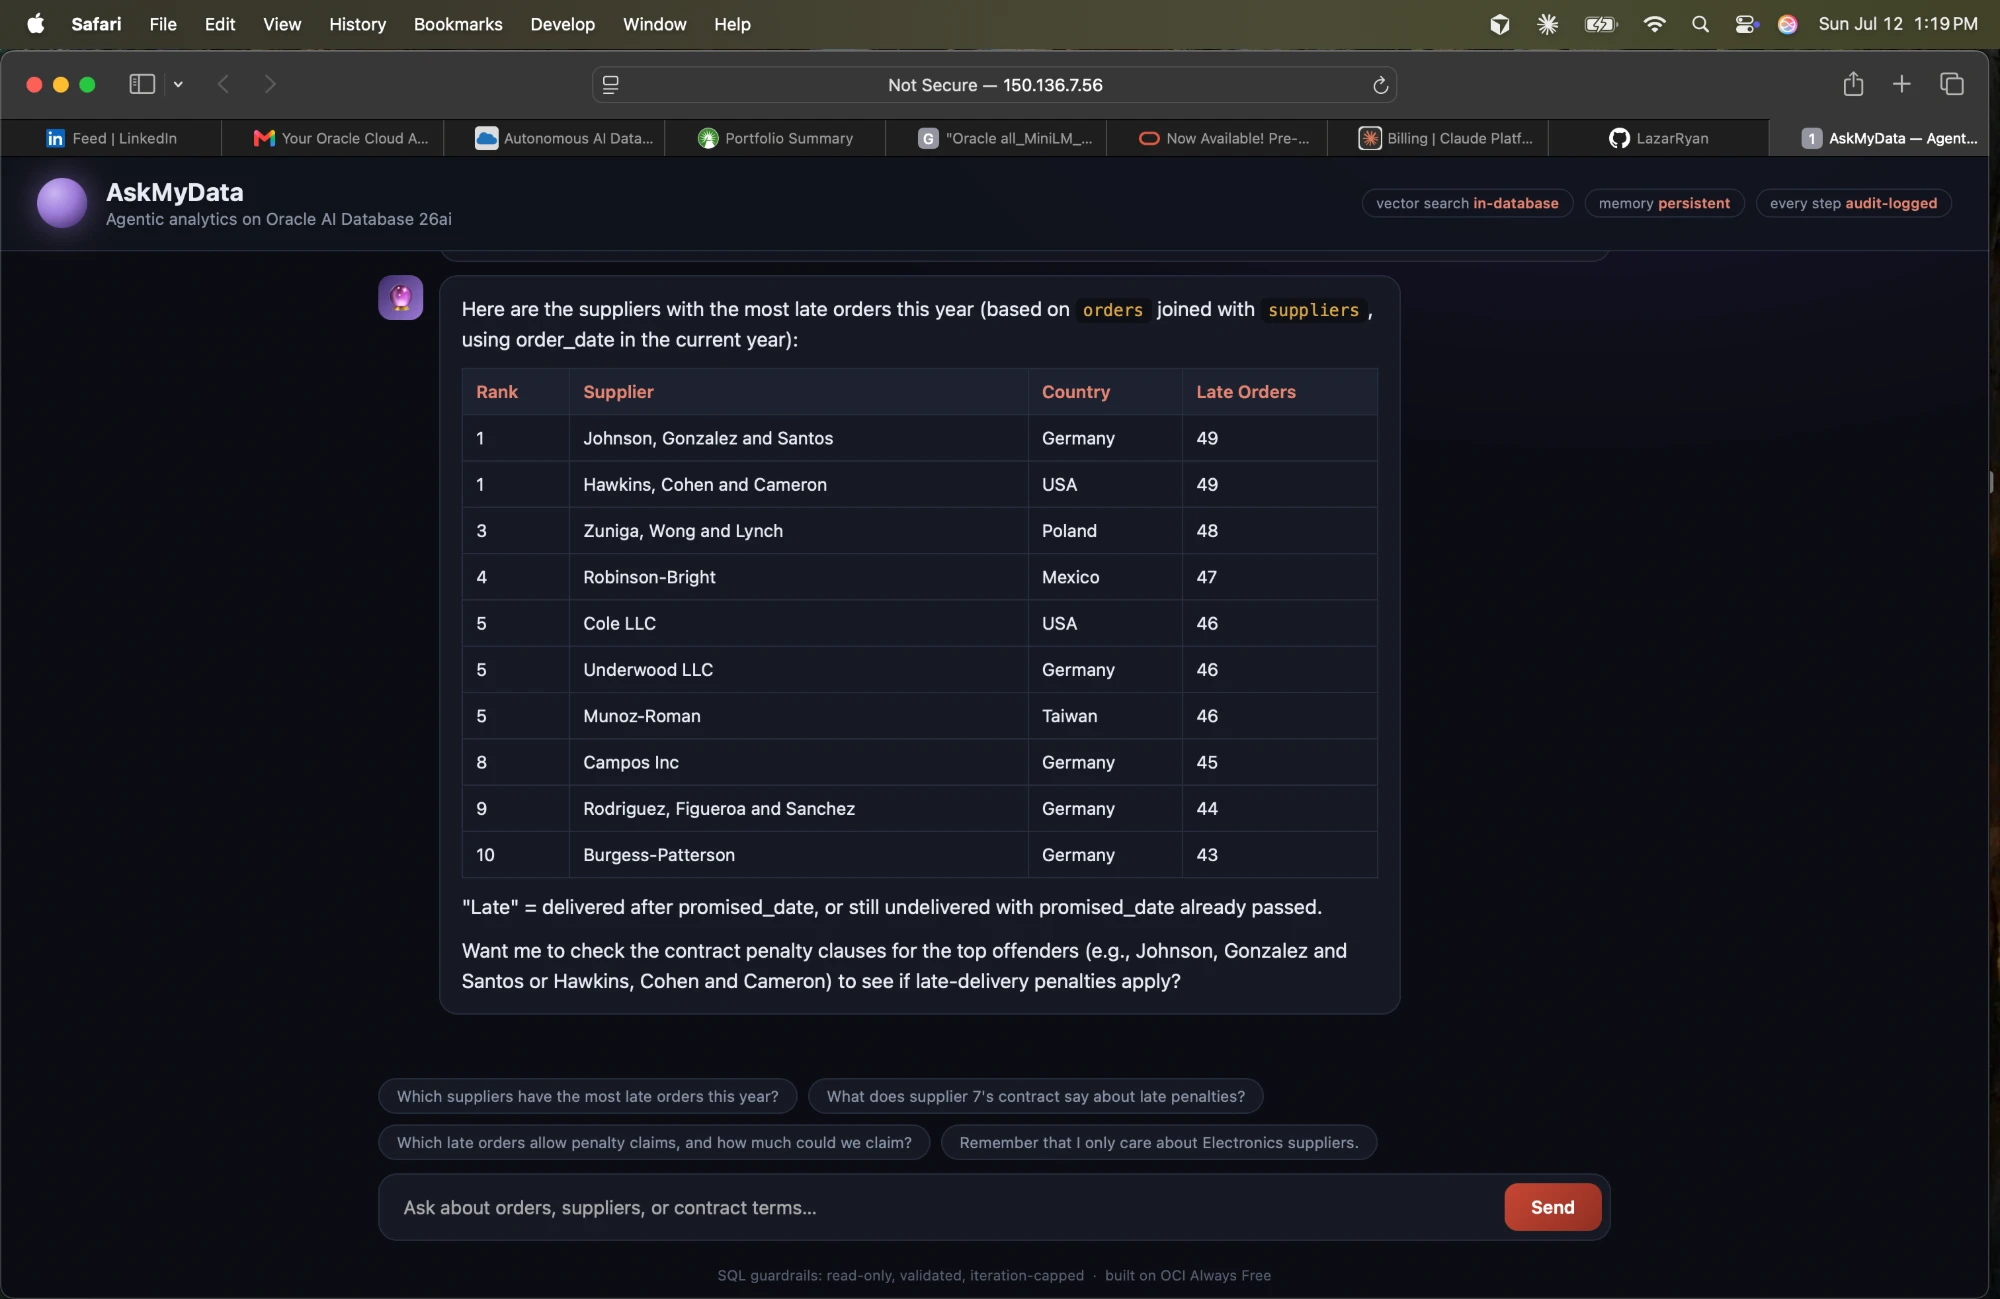The image size is (2000, 1299).
Task: Select the Zuniga, Wong and Lynch cell
Action: [798, 530]
